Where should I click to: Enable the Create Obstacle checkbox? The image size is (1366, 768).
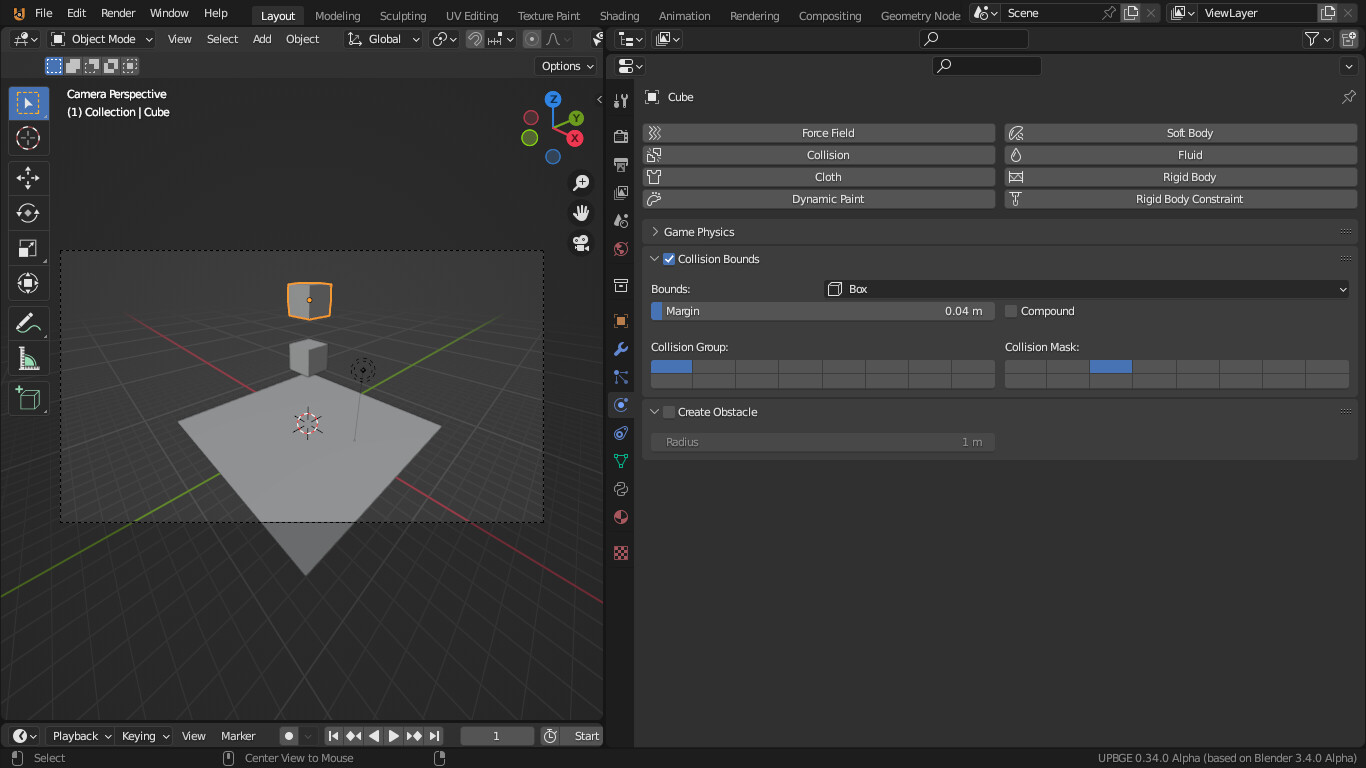[x=669, y=412]
